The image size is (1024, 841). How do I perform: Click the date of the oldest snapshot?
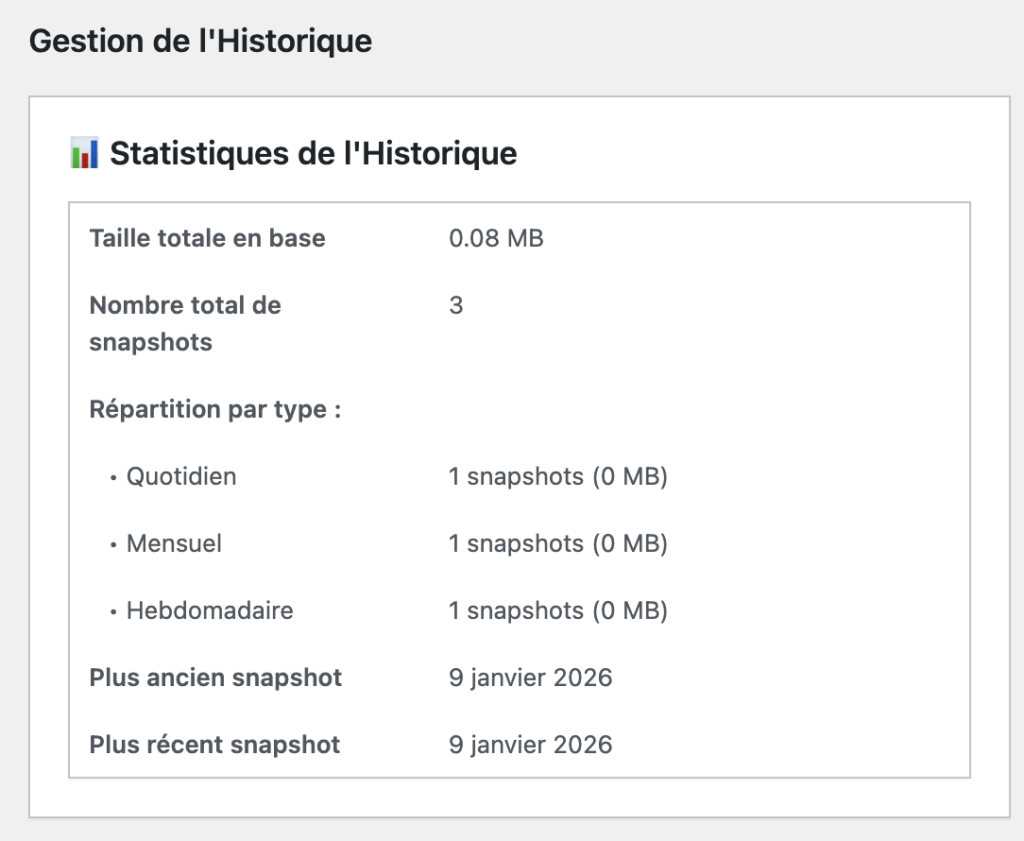click(x=530, y=677)
